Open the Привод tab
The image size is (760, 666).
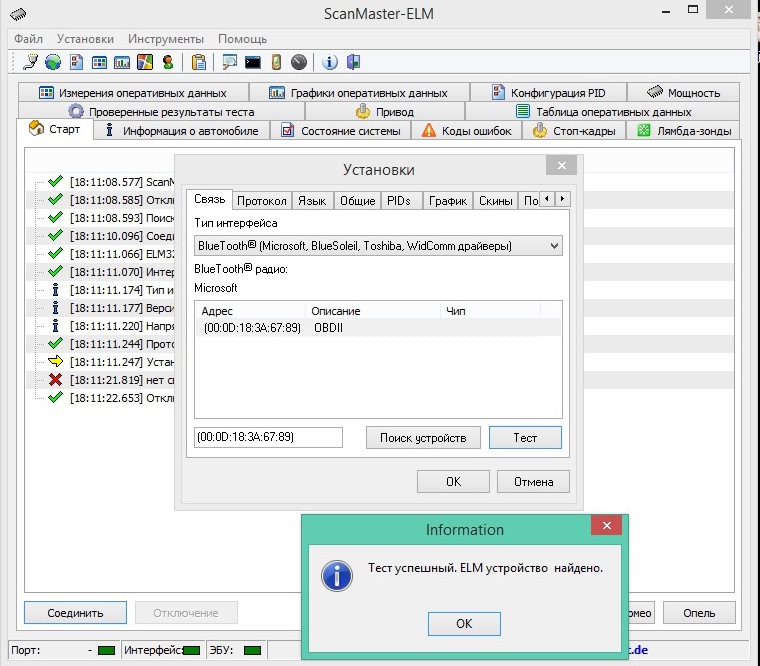pos(385,111)
